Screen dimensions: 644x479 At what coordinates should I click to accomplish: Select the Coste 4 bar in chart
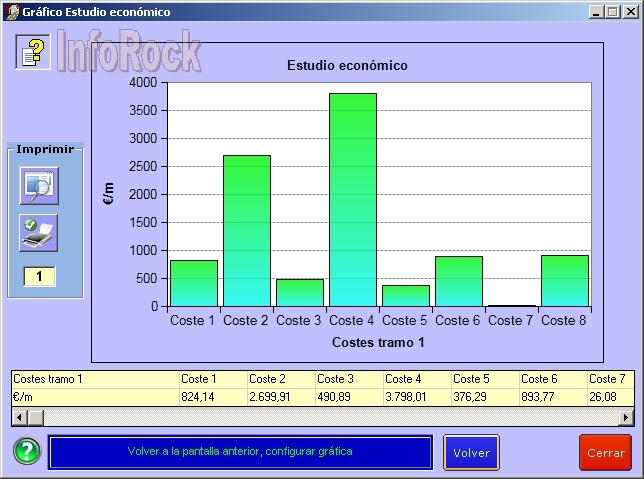(x=352, y=199)
